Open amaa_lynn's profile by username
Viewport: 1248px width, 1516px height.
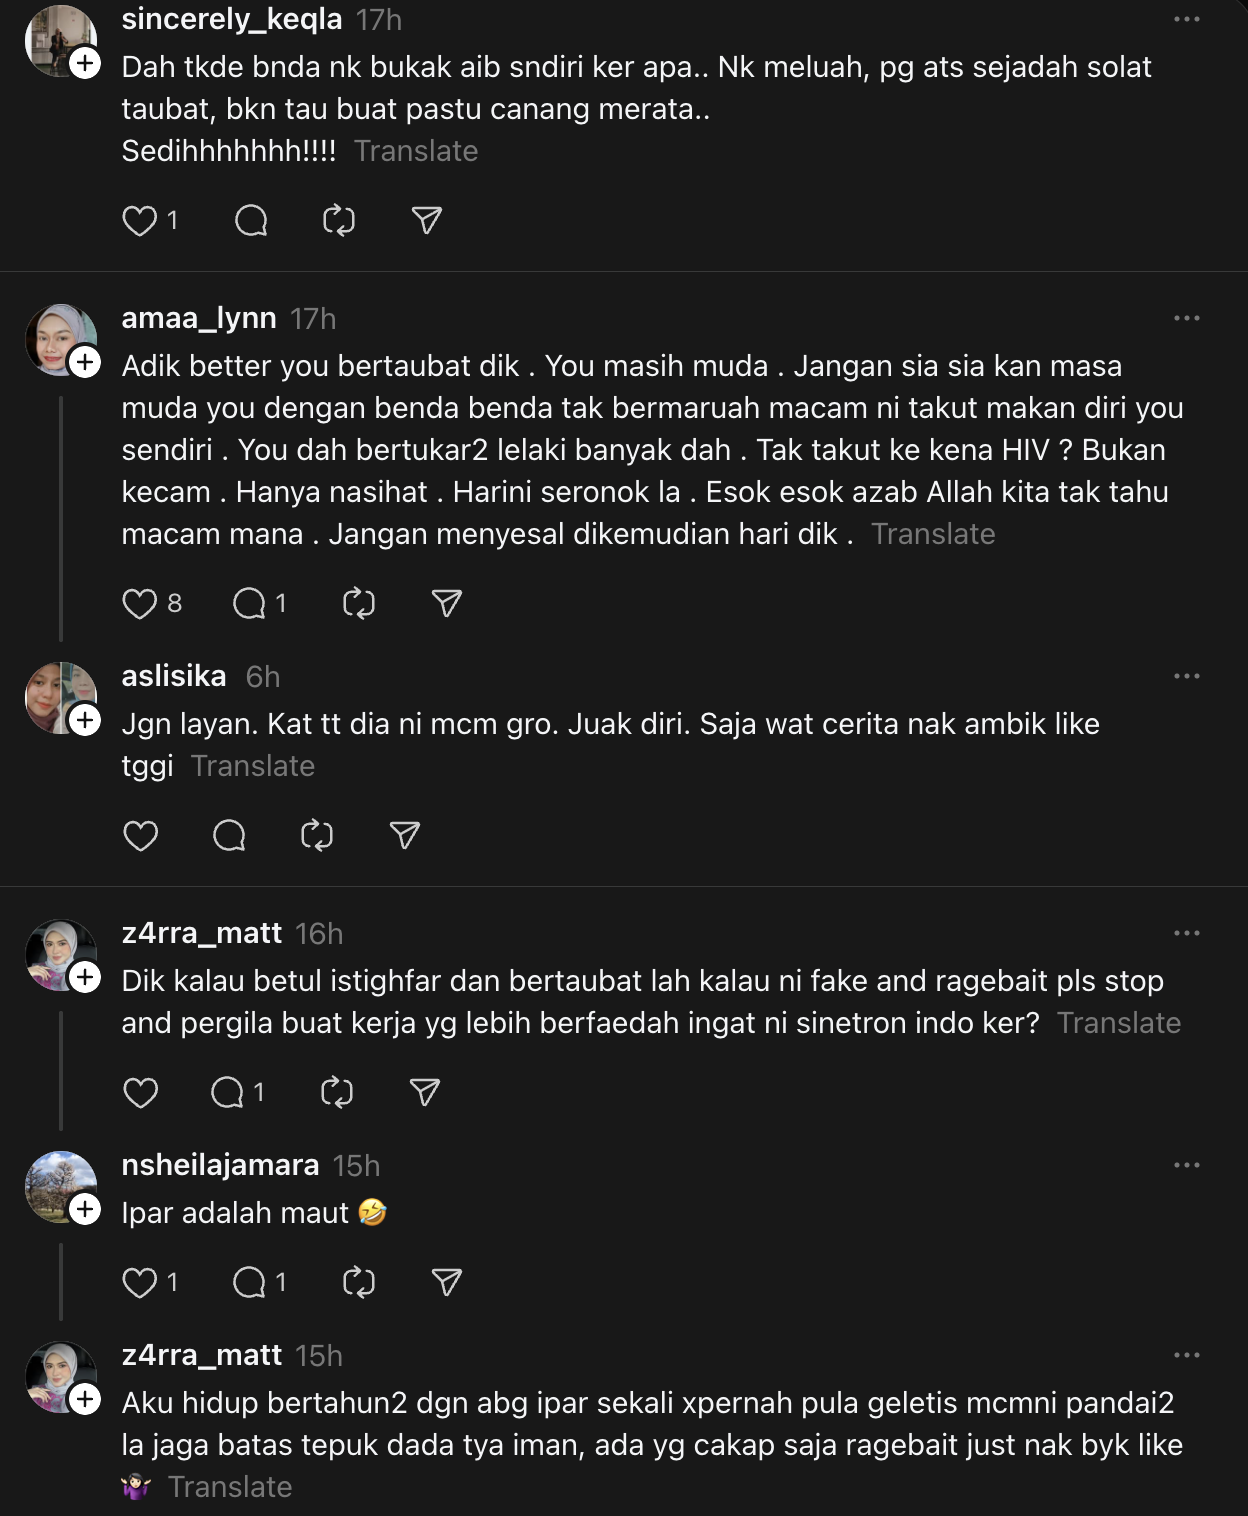click(199, 318)
